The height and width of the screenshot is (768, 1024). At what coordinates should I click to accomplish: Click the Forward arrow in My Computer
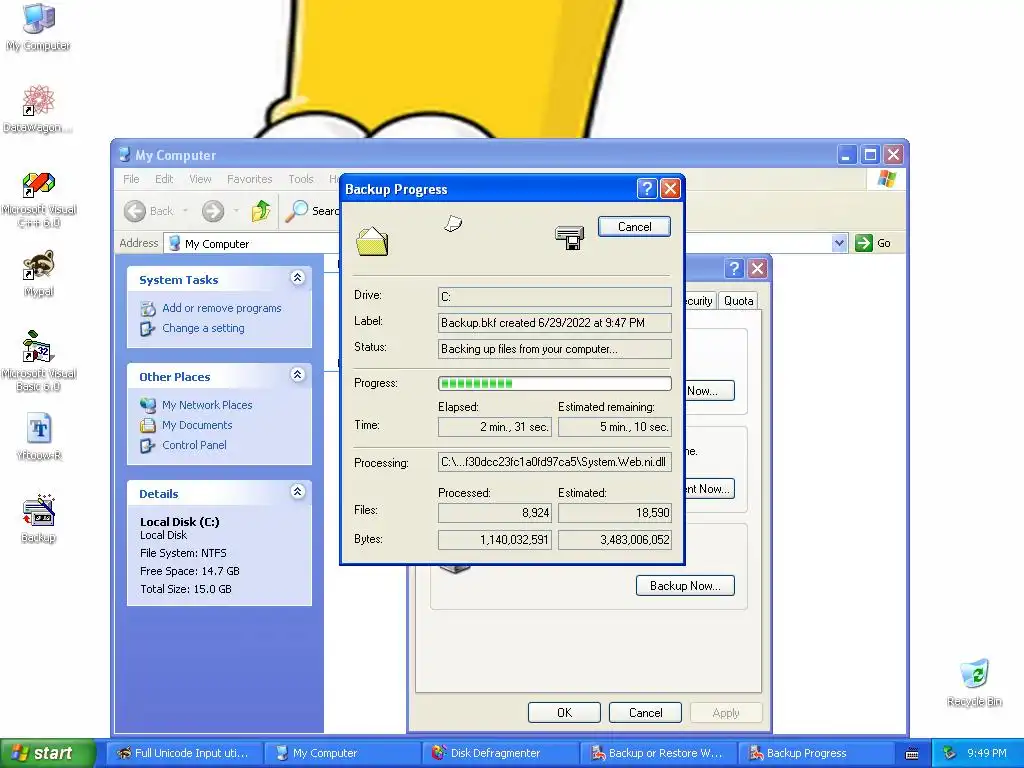[213, 211]
